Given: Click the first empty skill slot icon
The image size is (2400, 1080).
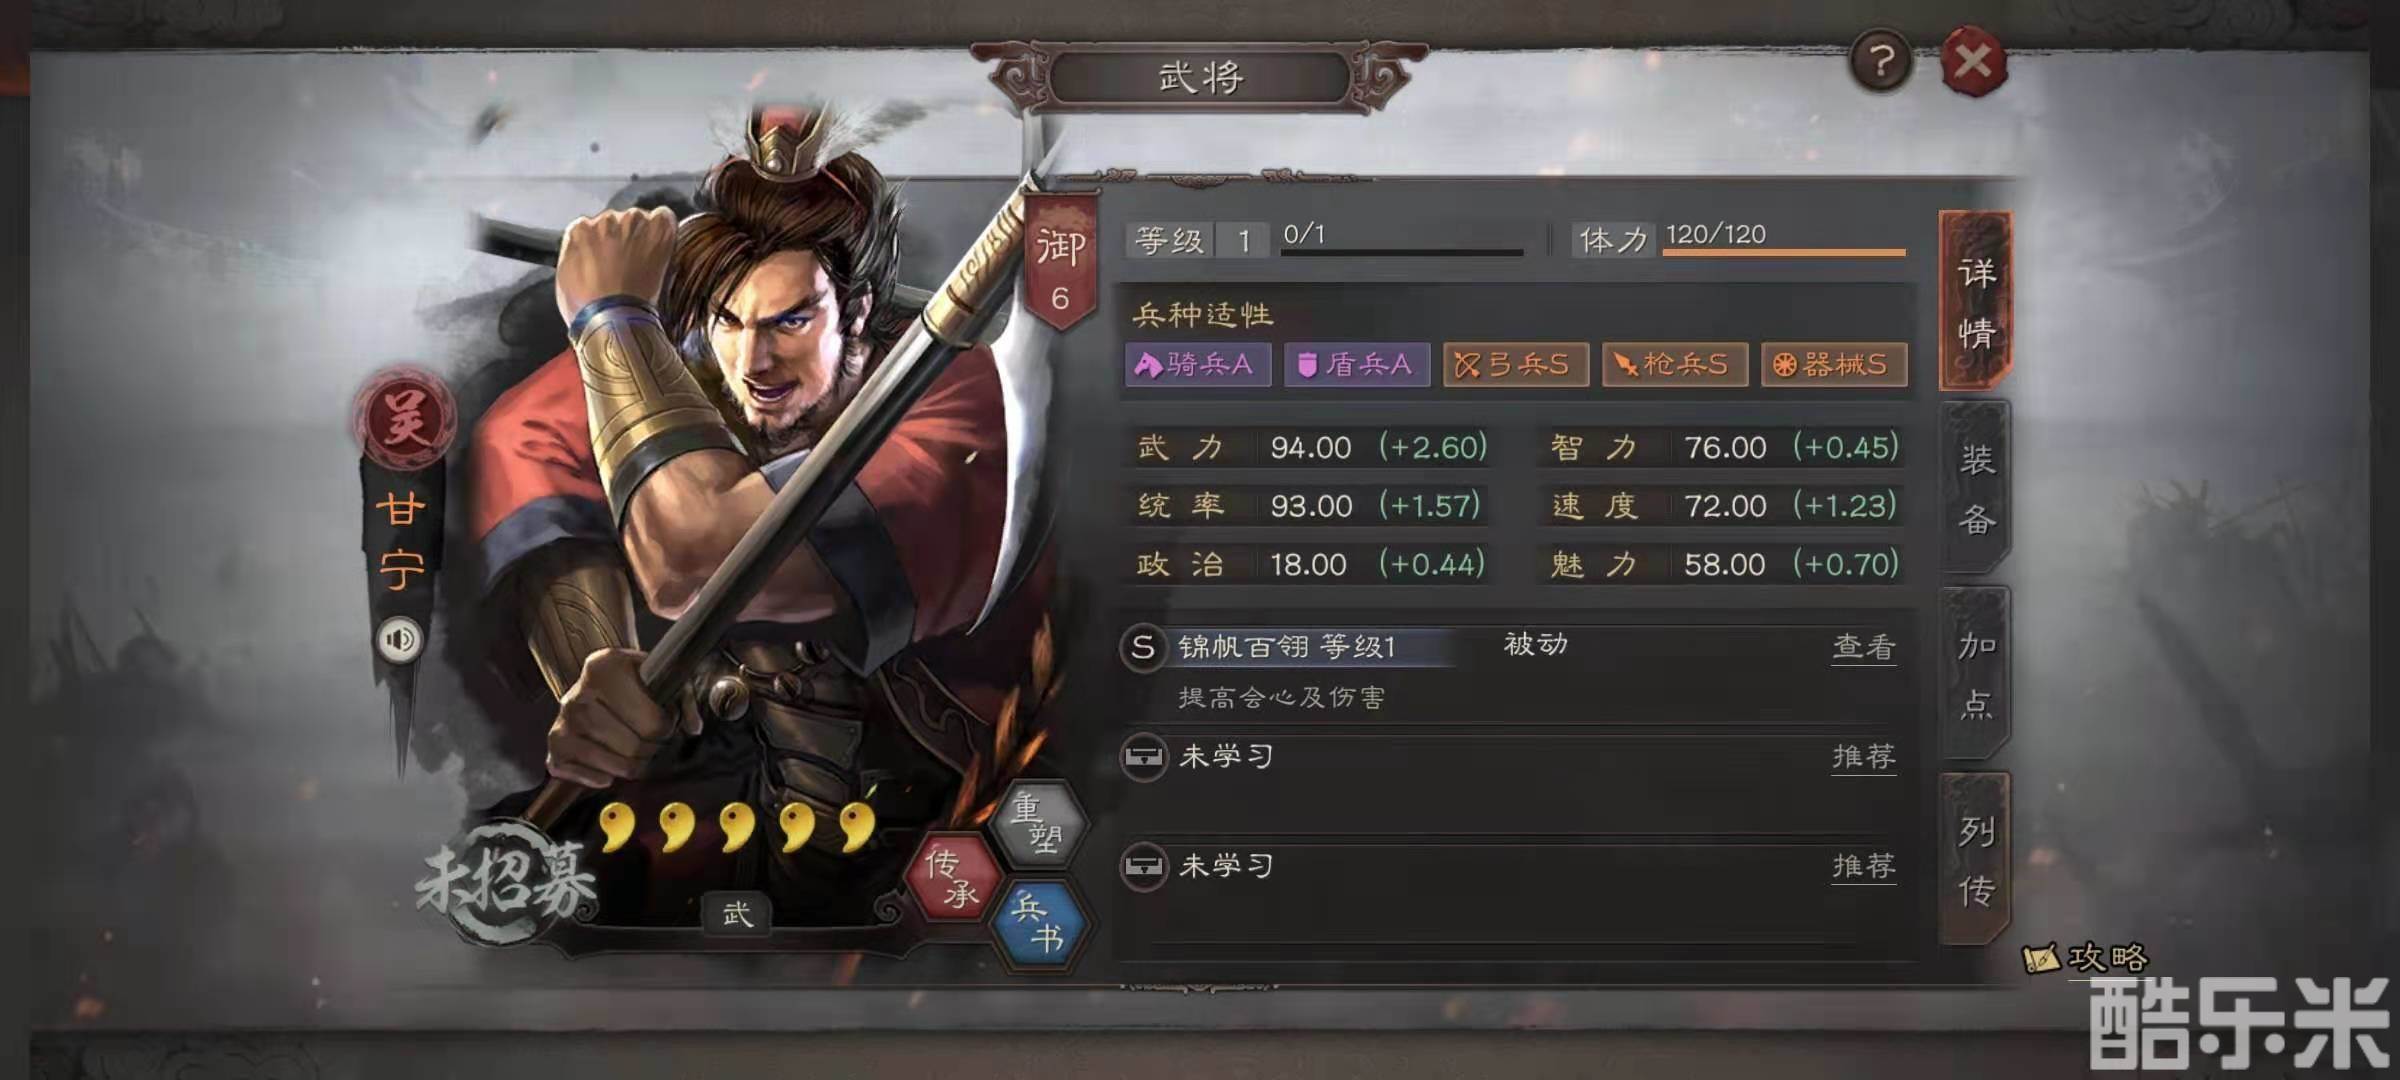Looking at the screenshot, I should 1143,756.
